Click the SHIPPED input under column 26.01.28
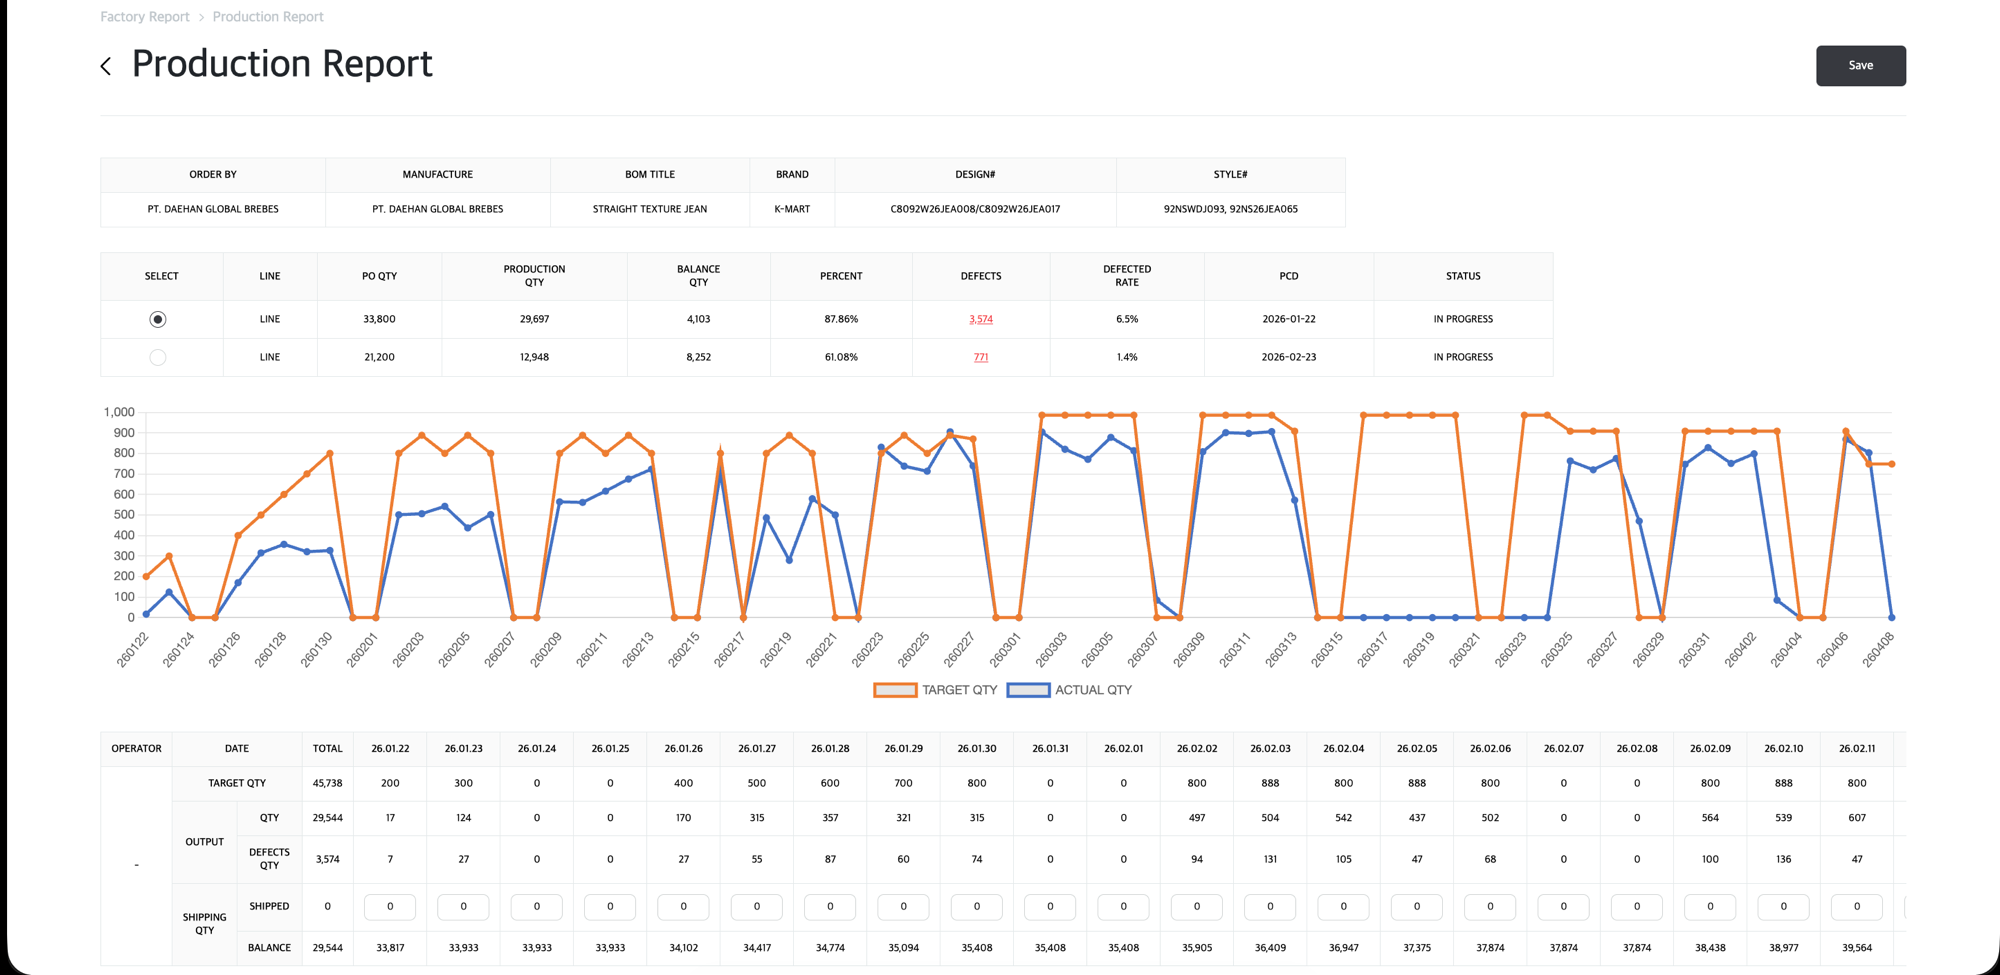2000x975 pixels. click(x=829, y=907)
